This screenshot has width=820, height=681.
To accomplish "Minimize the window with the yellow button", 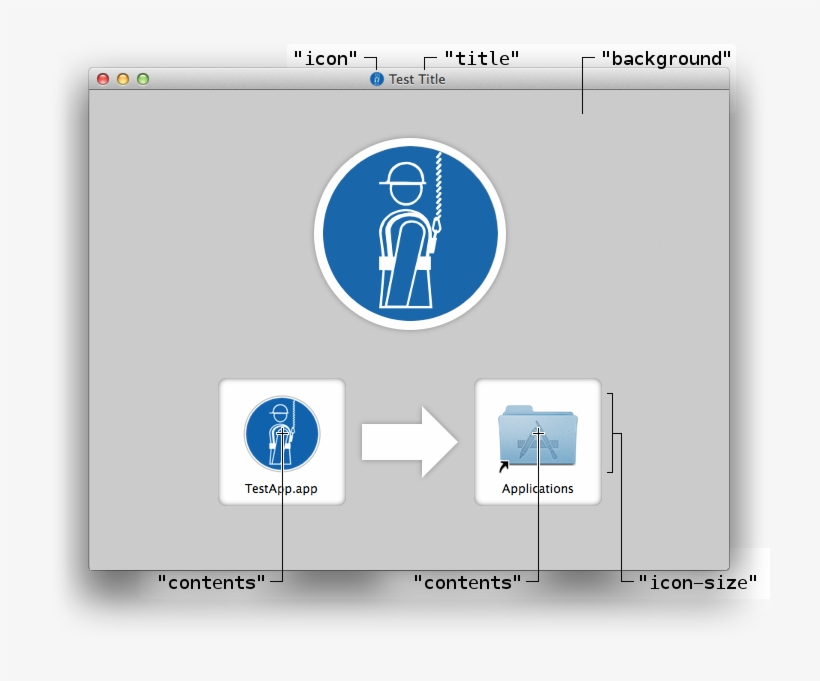I will (123, 79).
